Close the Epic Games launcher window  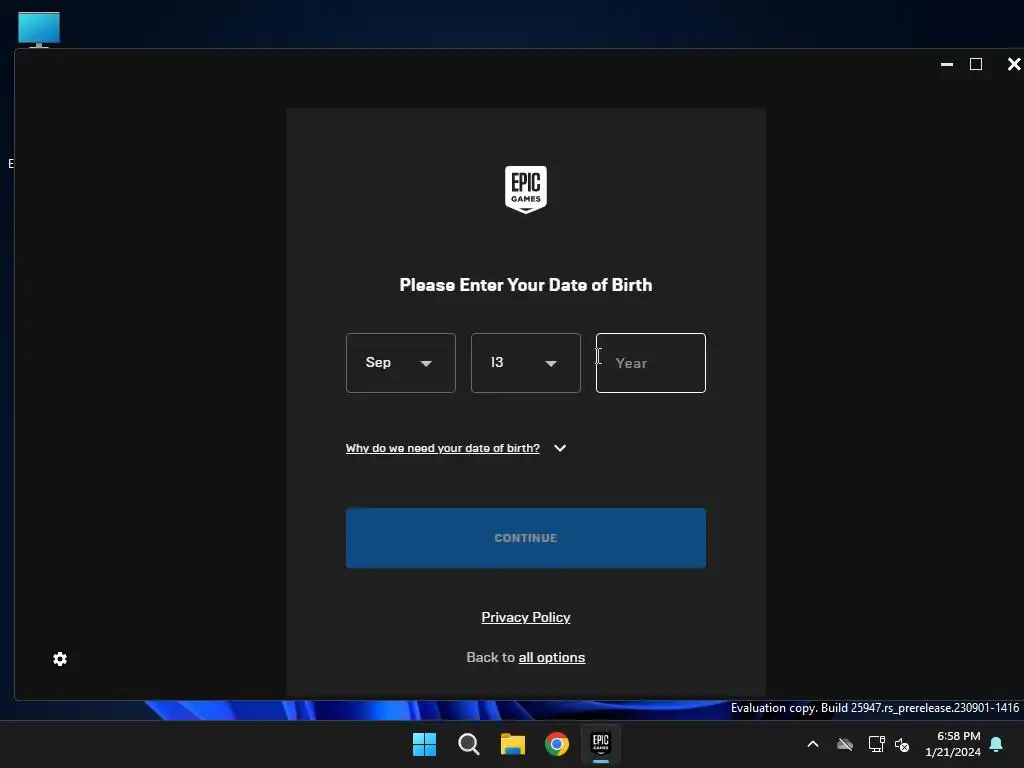(x=1014, y=64)
